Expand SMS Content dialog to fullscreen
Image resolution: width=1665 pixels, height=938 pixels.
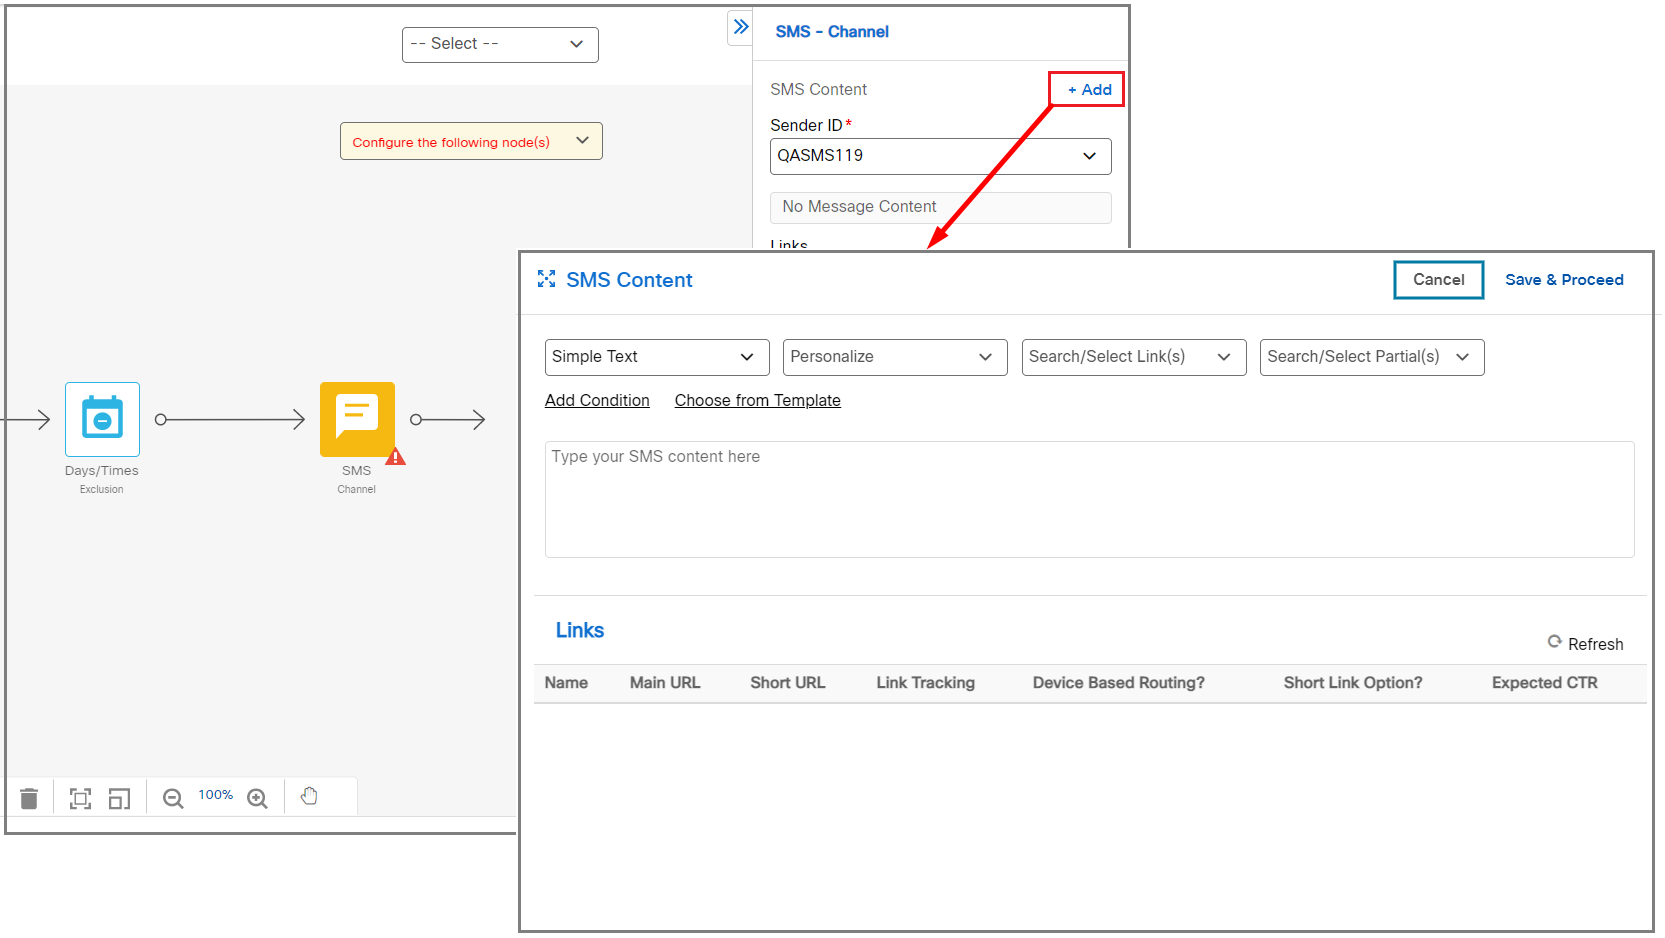click(546, 279)
